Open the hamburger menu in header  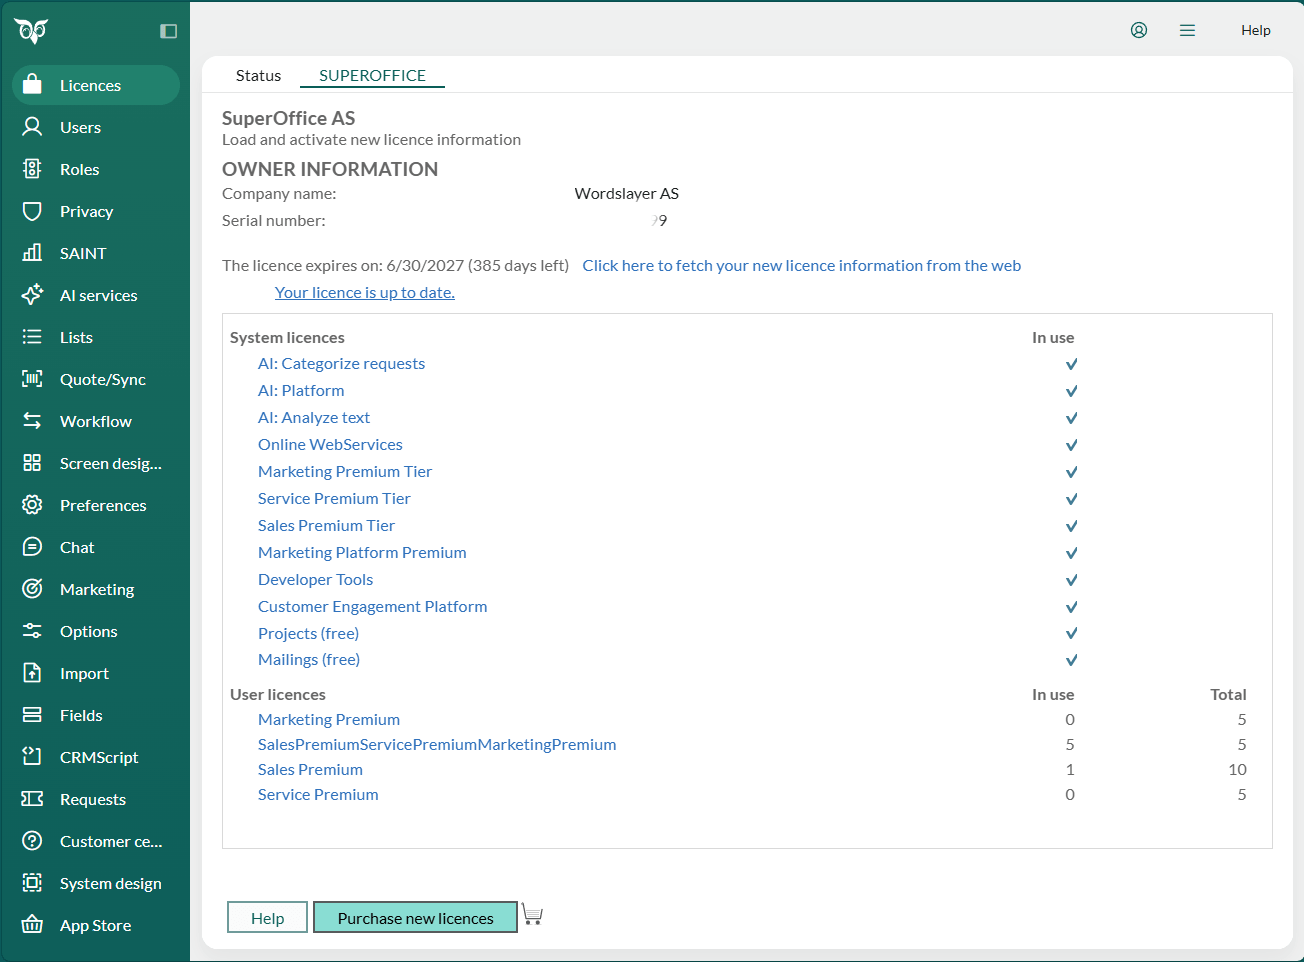pyautogui.click(x=1187, y=30)
